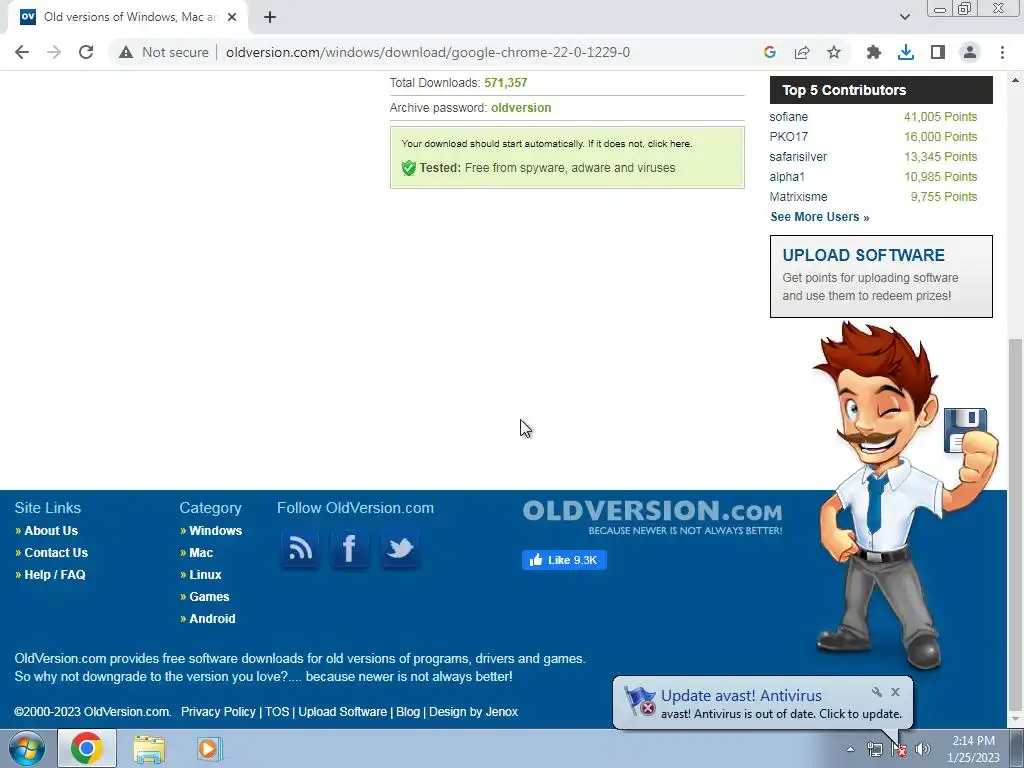Click the green Tested shield icon
The width and height of the screenshot is (1024, 768).
(409, 168)
